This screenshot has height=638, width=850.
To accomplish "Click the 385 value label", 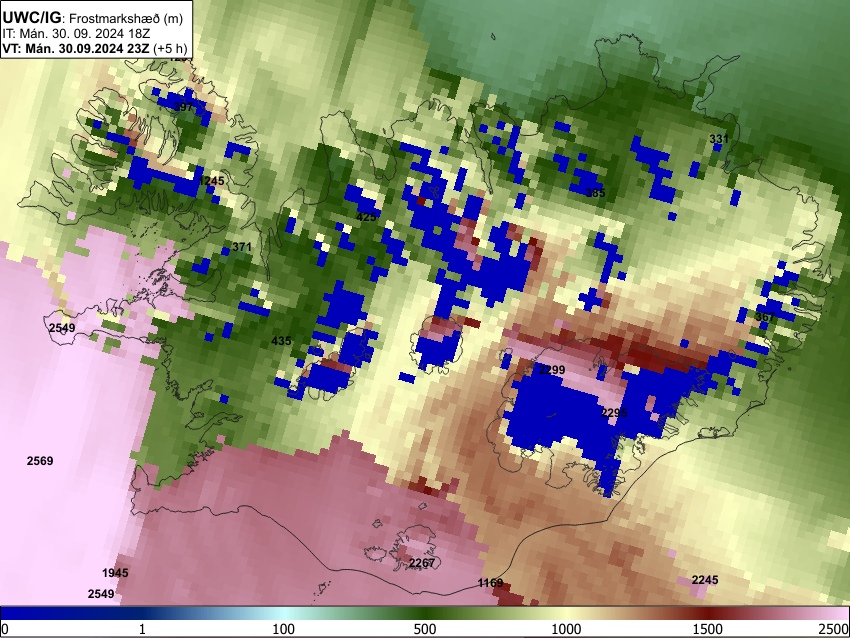I will point(595,193).
